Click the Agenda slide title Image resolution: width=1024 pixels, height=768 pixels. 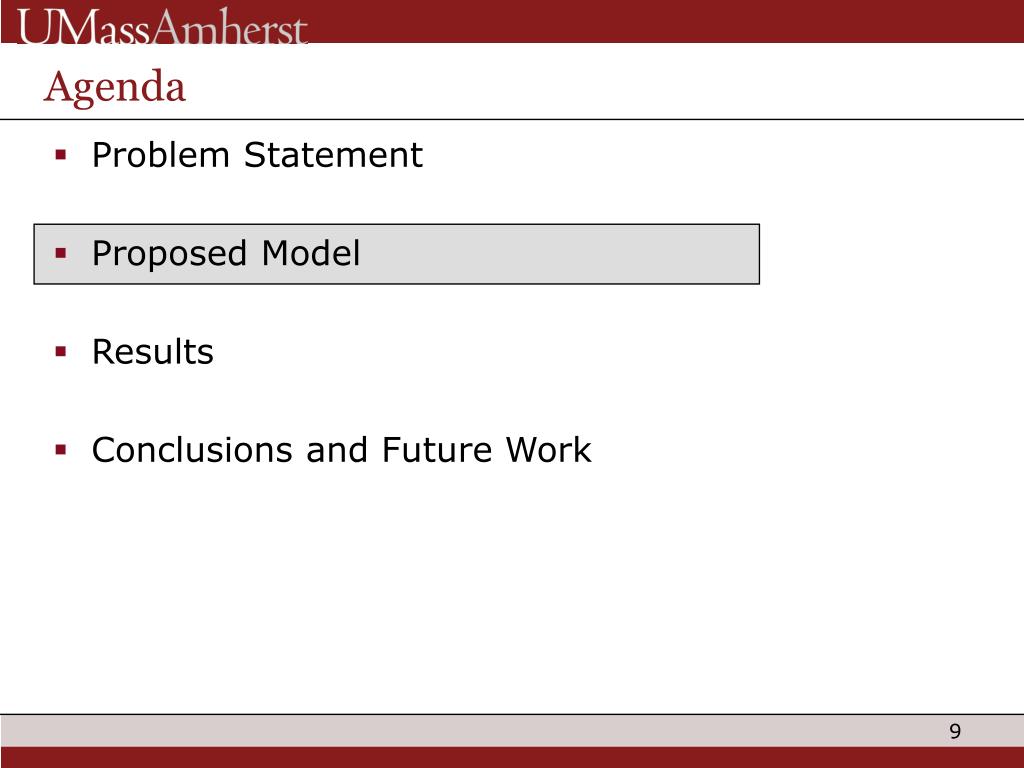(115, 87)
